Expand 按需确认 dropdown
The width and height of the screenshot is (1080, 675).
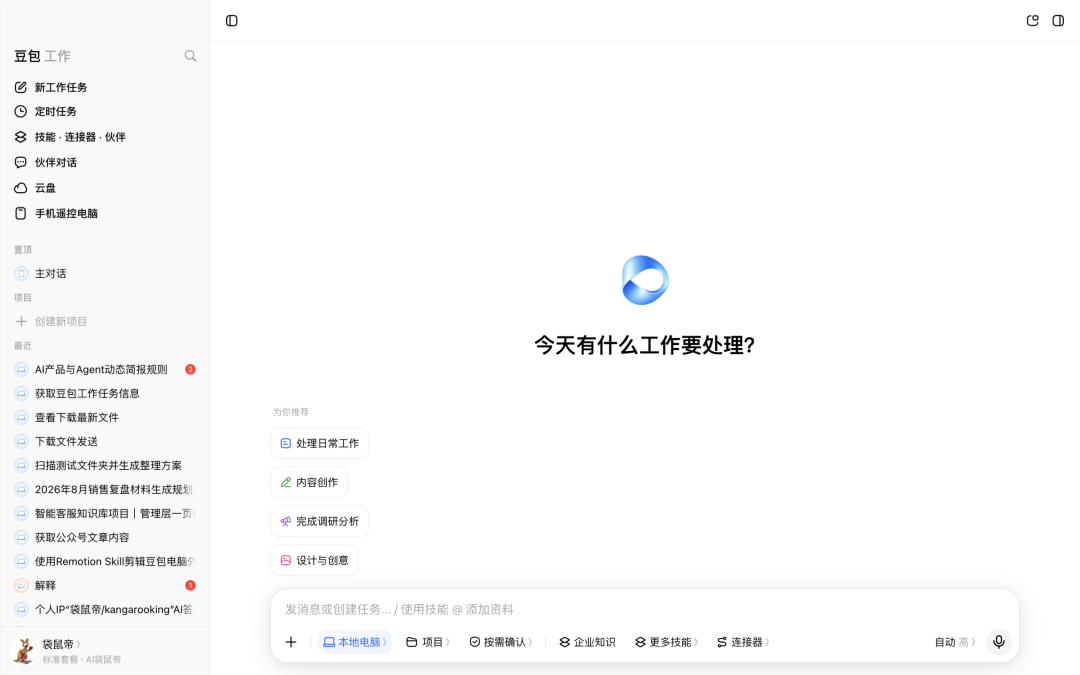coord(501,642)
